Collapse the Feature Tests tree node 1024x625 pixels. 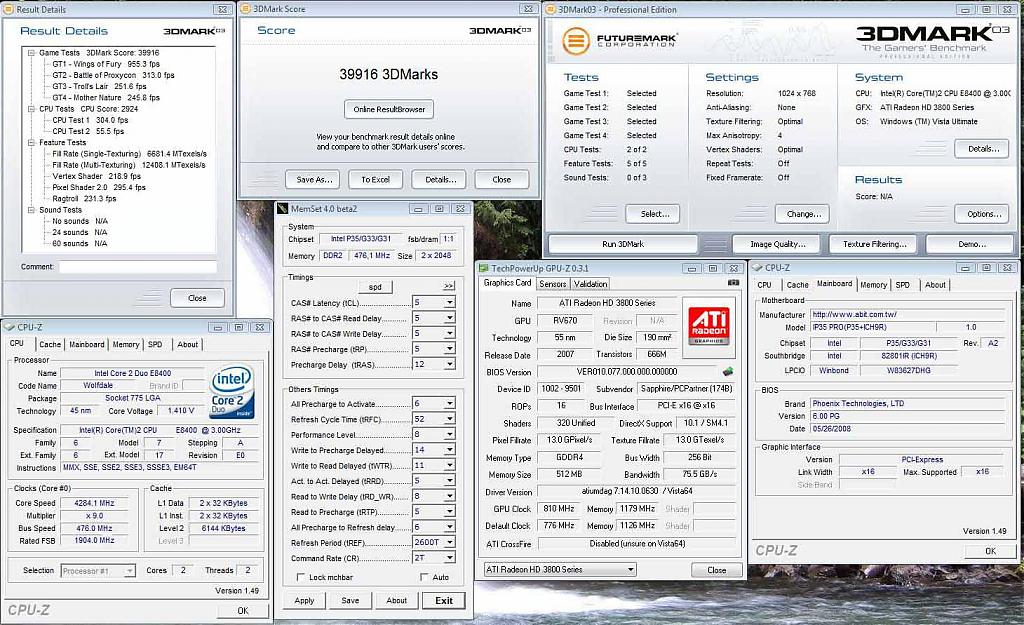pos(31,142)
